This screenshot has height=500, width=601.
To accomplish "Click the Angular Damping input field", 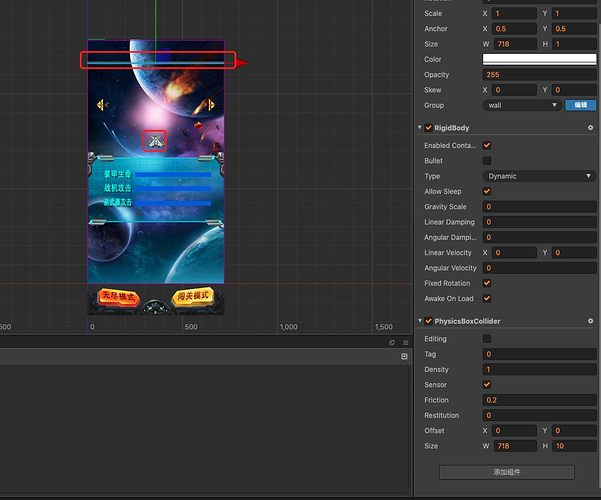I will [x=539, y=237].
